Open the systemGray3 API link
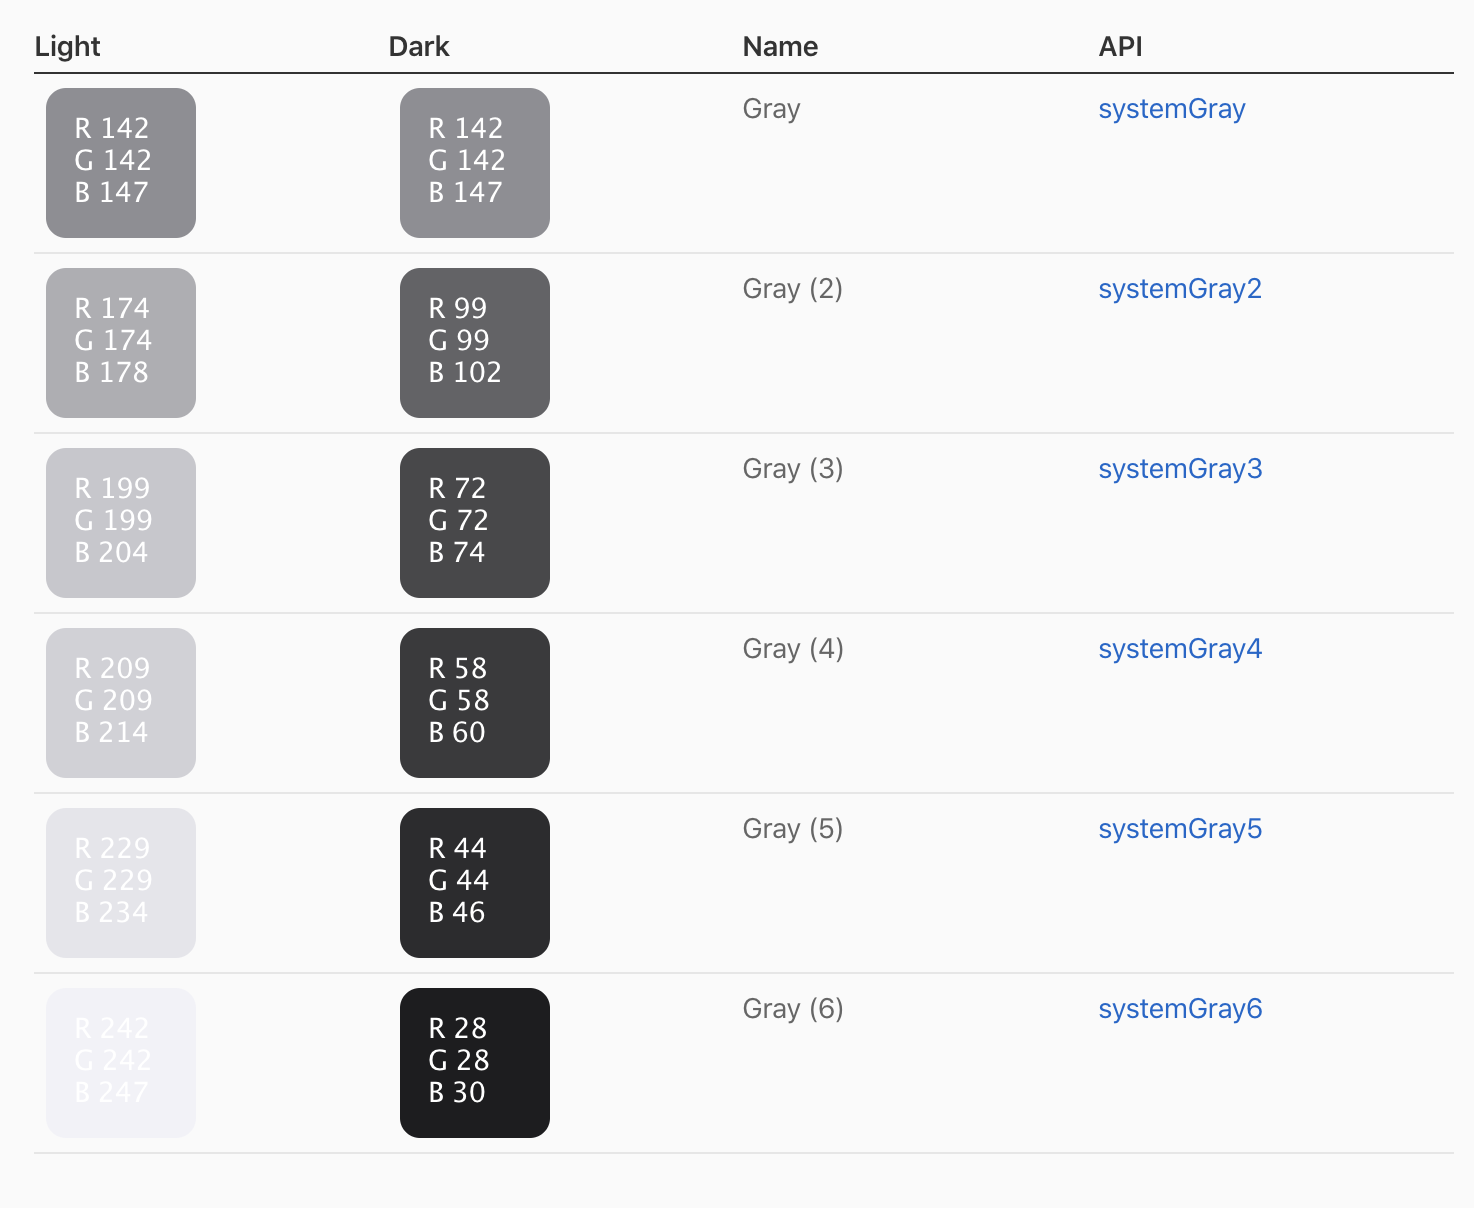The image size is (1474, 1208). [1180, 469]
